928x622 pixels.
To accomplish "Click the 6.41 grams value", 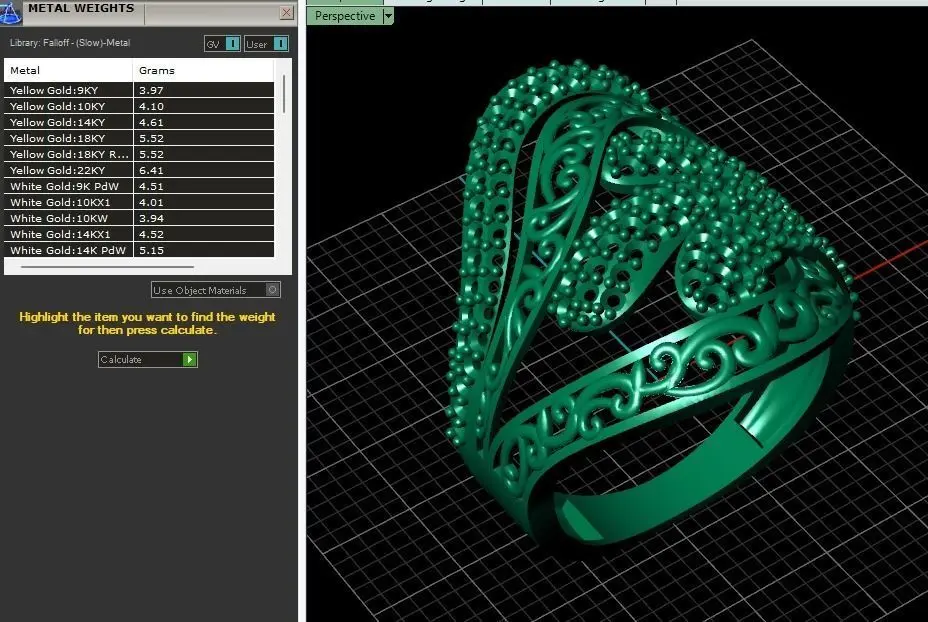I will coord(151,170).
